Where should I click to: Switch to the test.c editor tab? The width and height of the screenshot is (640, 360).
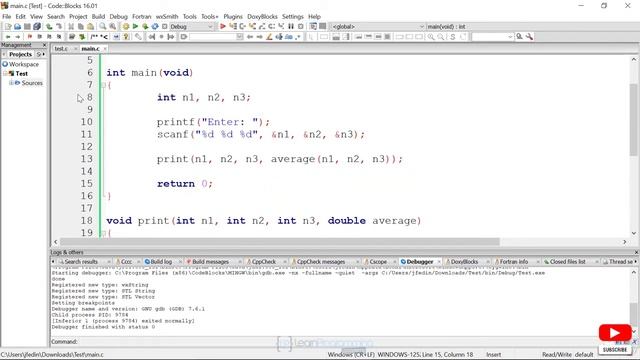tap(61, 49)
